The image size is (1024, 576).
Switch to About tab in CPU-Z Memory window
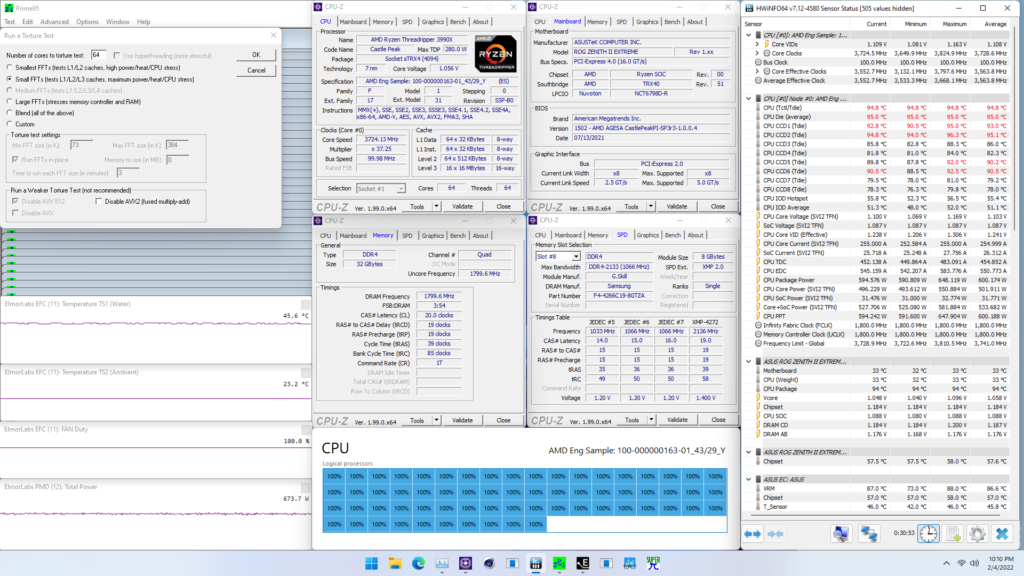coord(481,236)
